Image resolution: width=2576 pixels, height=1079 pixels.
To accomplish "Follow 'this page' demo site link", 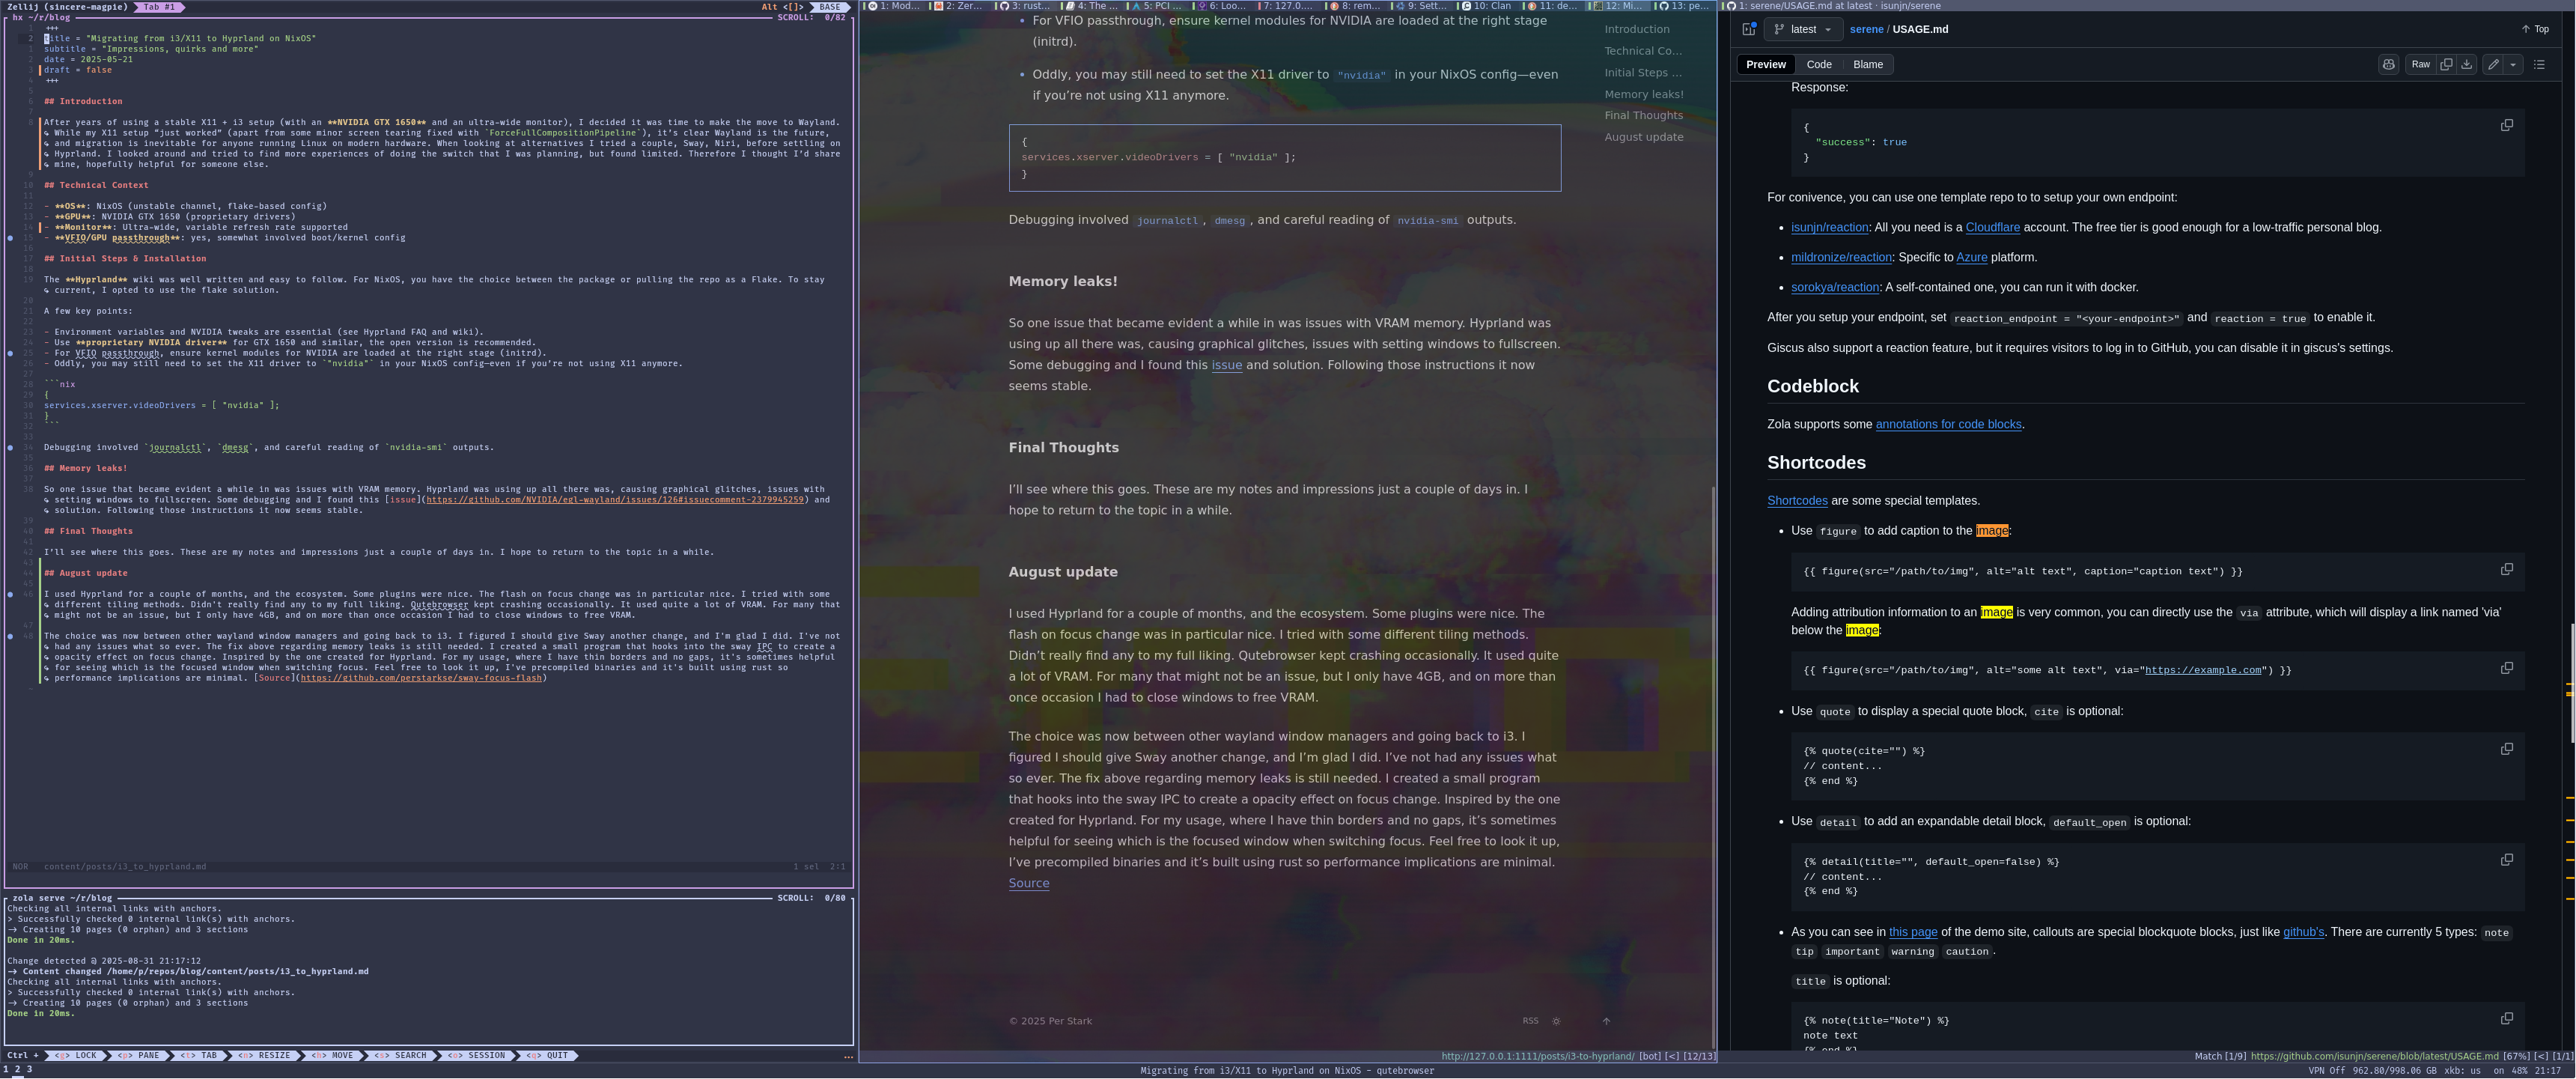I will (1912, 932).
